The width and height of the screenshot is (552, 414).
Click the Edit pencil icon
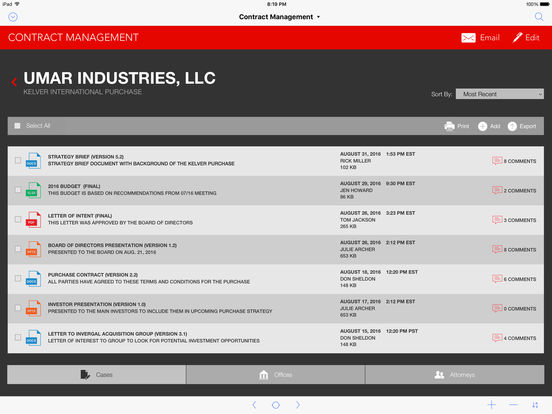tap(517, 37)
